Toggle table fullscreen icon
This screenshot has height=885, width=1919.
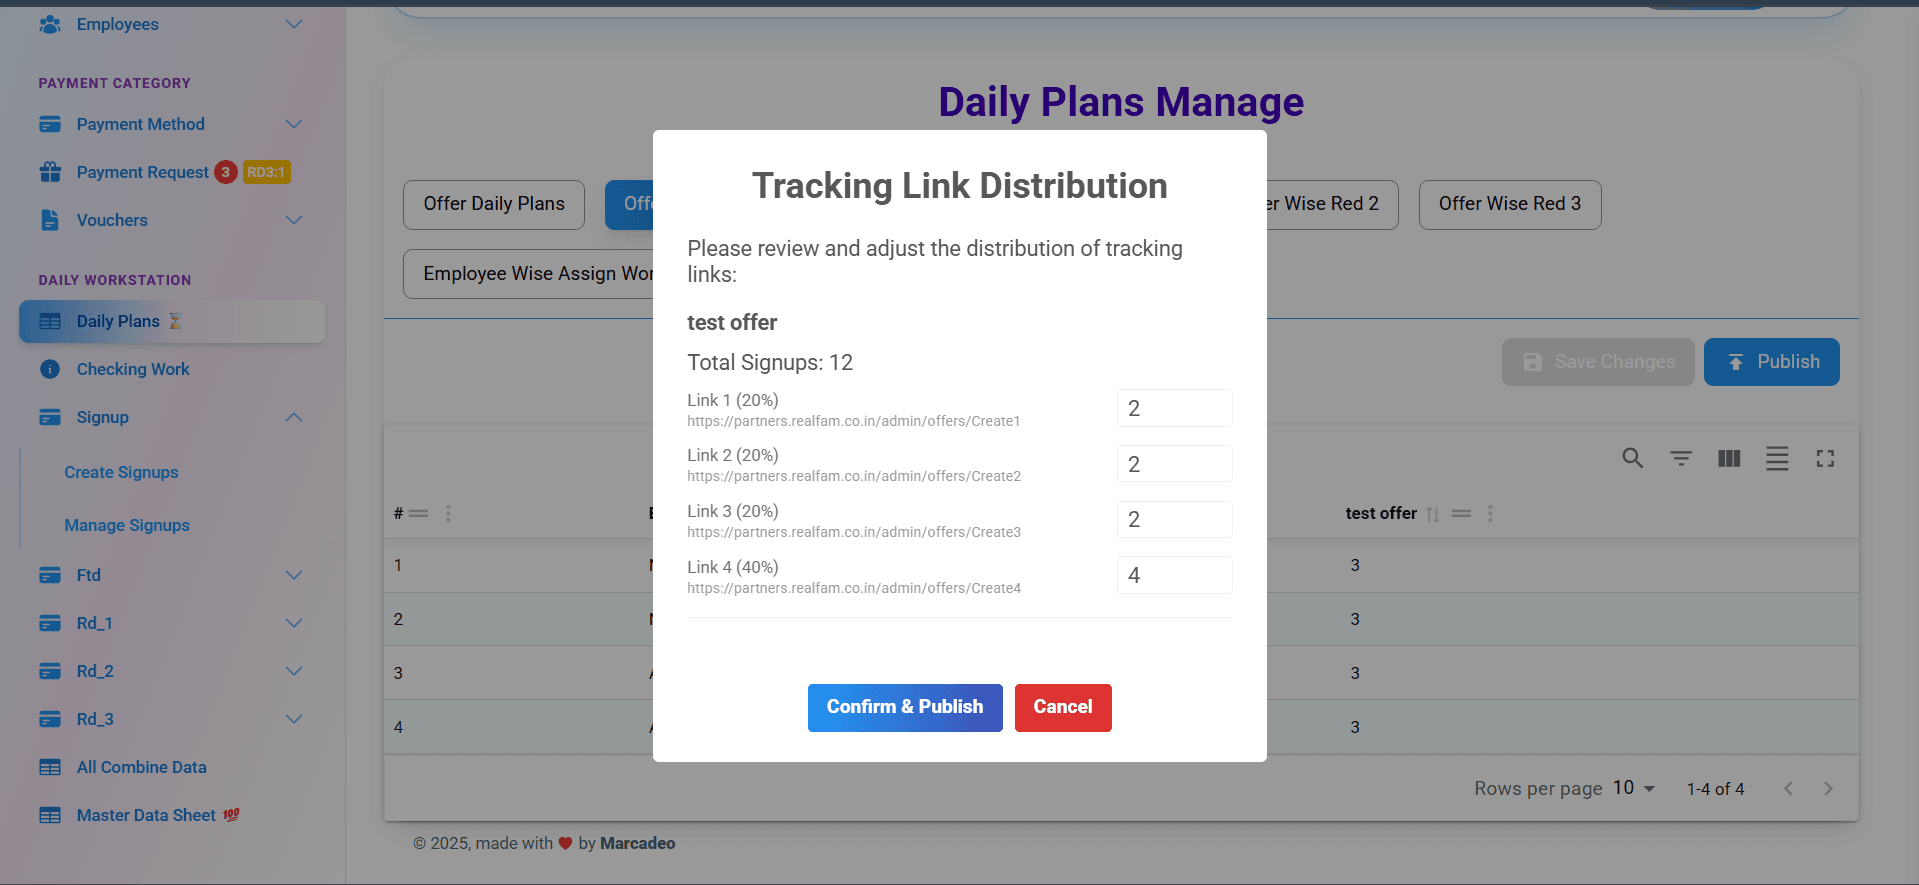click(1825, 458)
